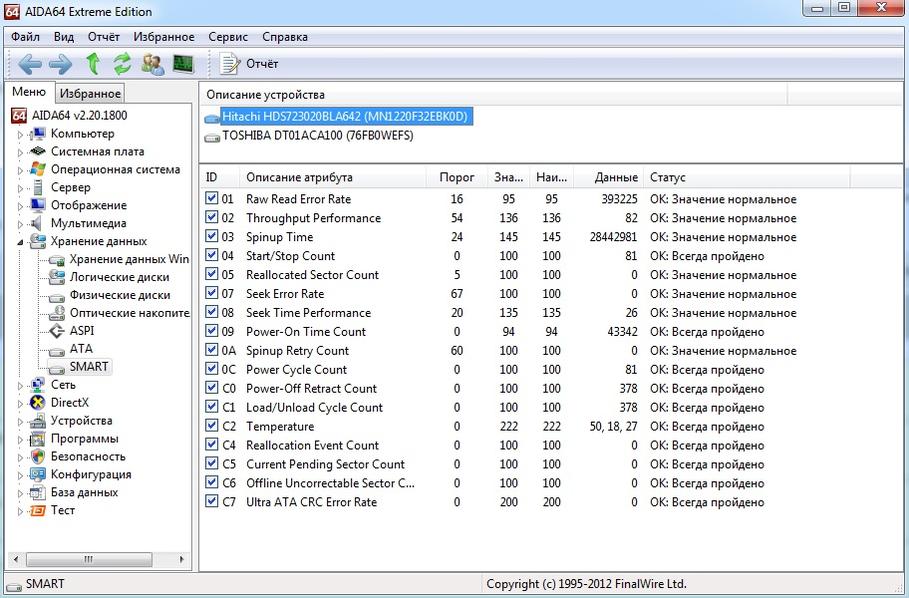
Task: Click the Отчёт report page icon
Action: click(x=229, y=64)
